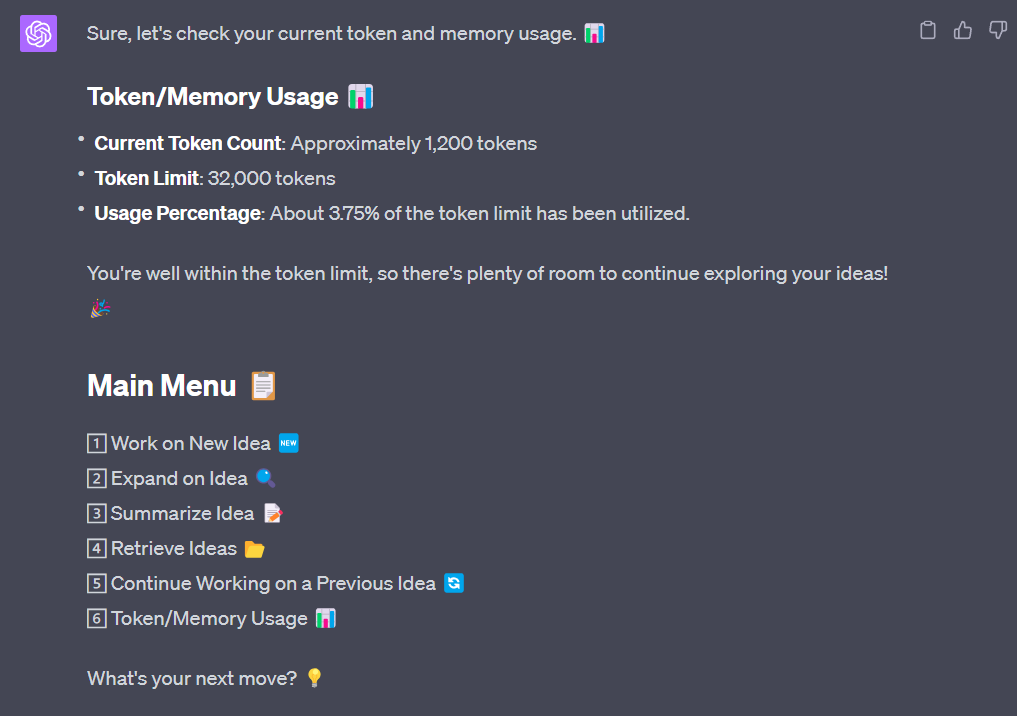The height and width of the screenshot is (716, 1017).
Task: Click the clipboard emoji next to Main Menu
Action: tap(263, 386)
